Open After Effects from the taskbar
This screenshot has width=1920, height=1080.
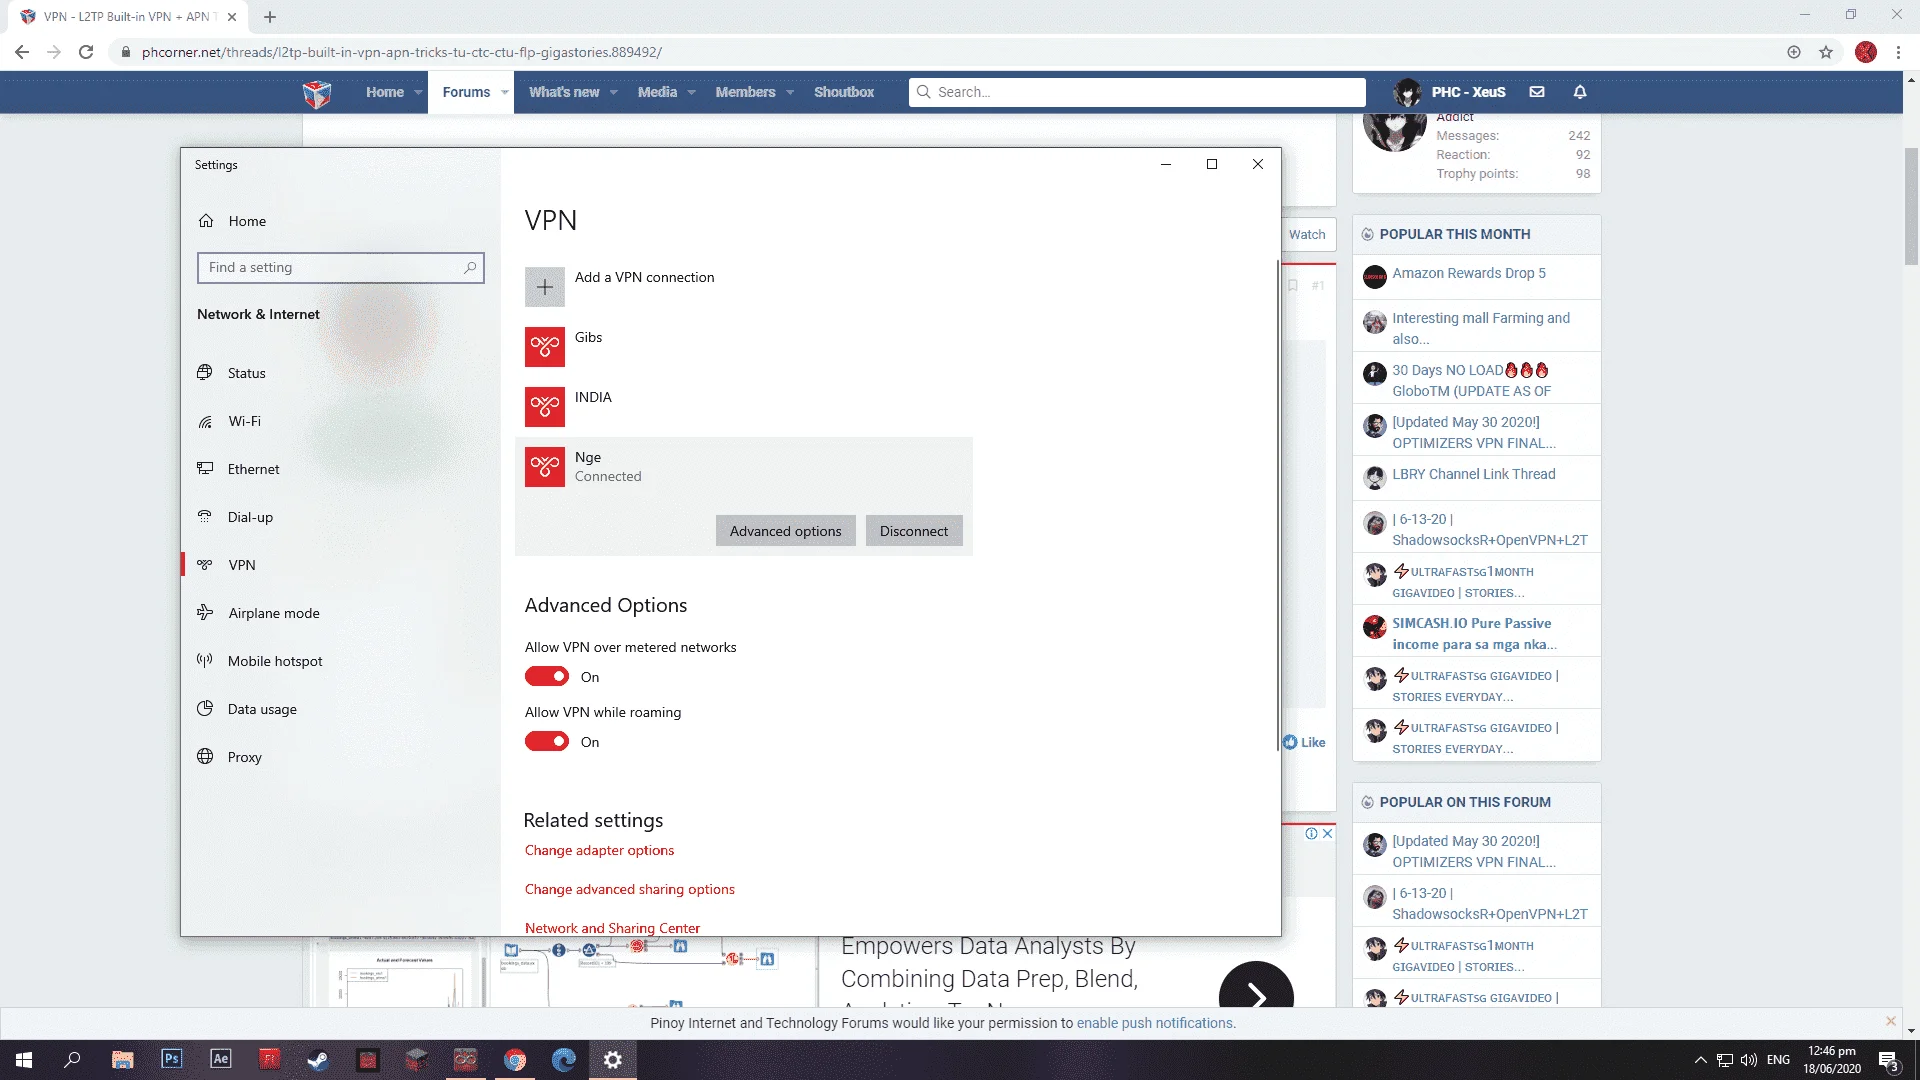pos(220,1060)
